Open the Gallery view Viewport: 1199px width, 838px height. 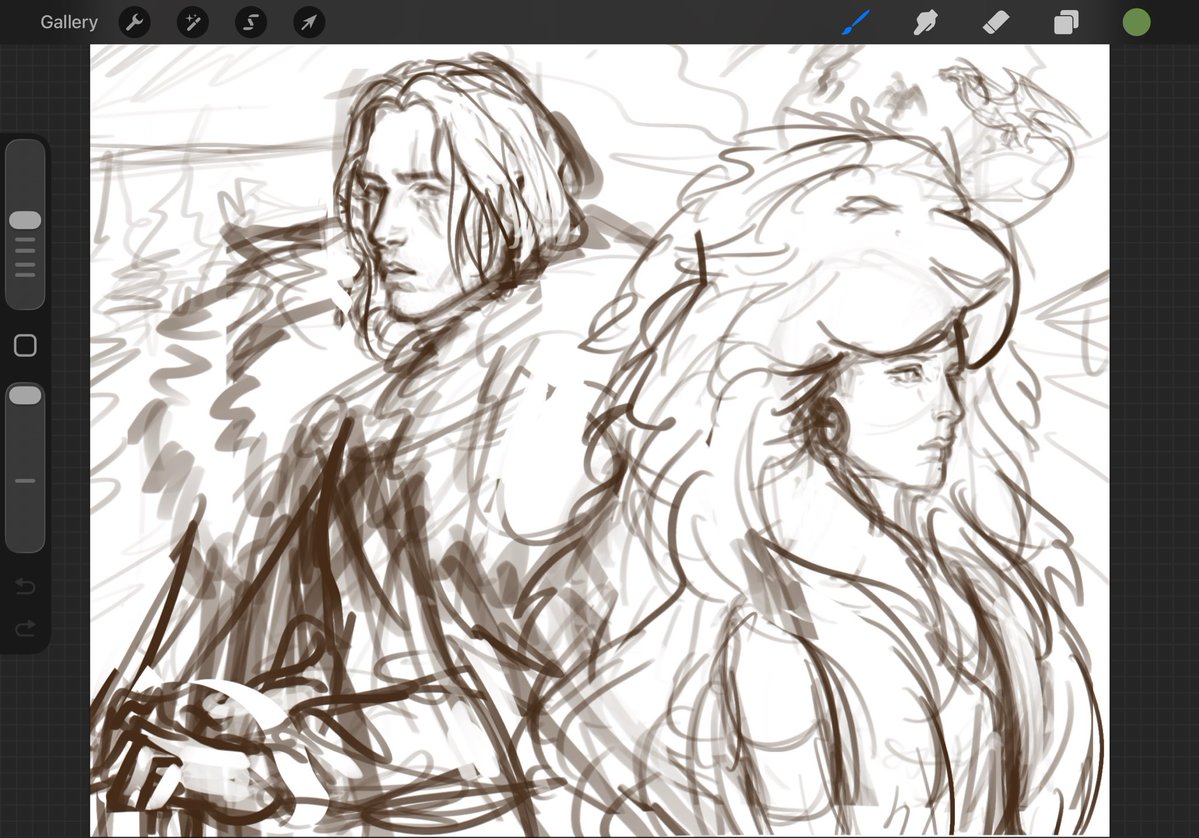69,22
